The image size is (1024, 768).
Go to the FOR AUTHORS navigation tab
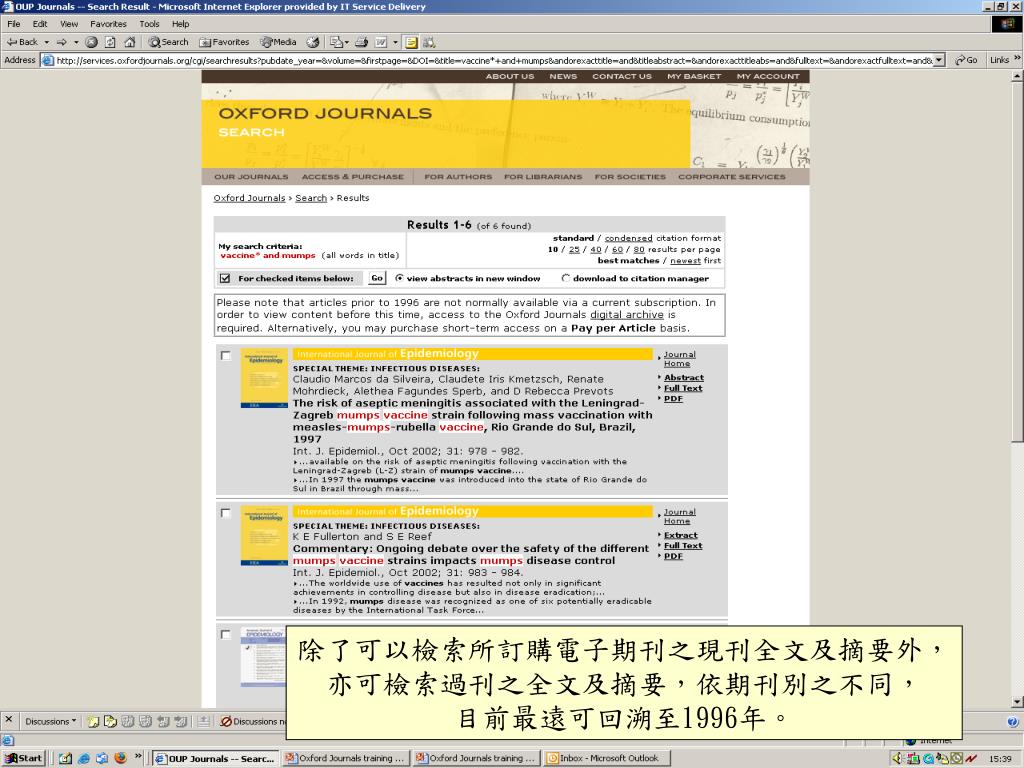458,177
